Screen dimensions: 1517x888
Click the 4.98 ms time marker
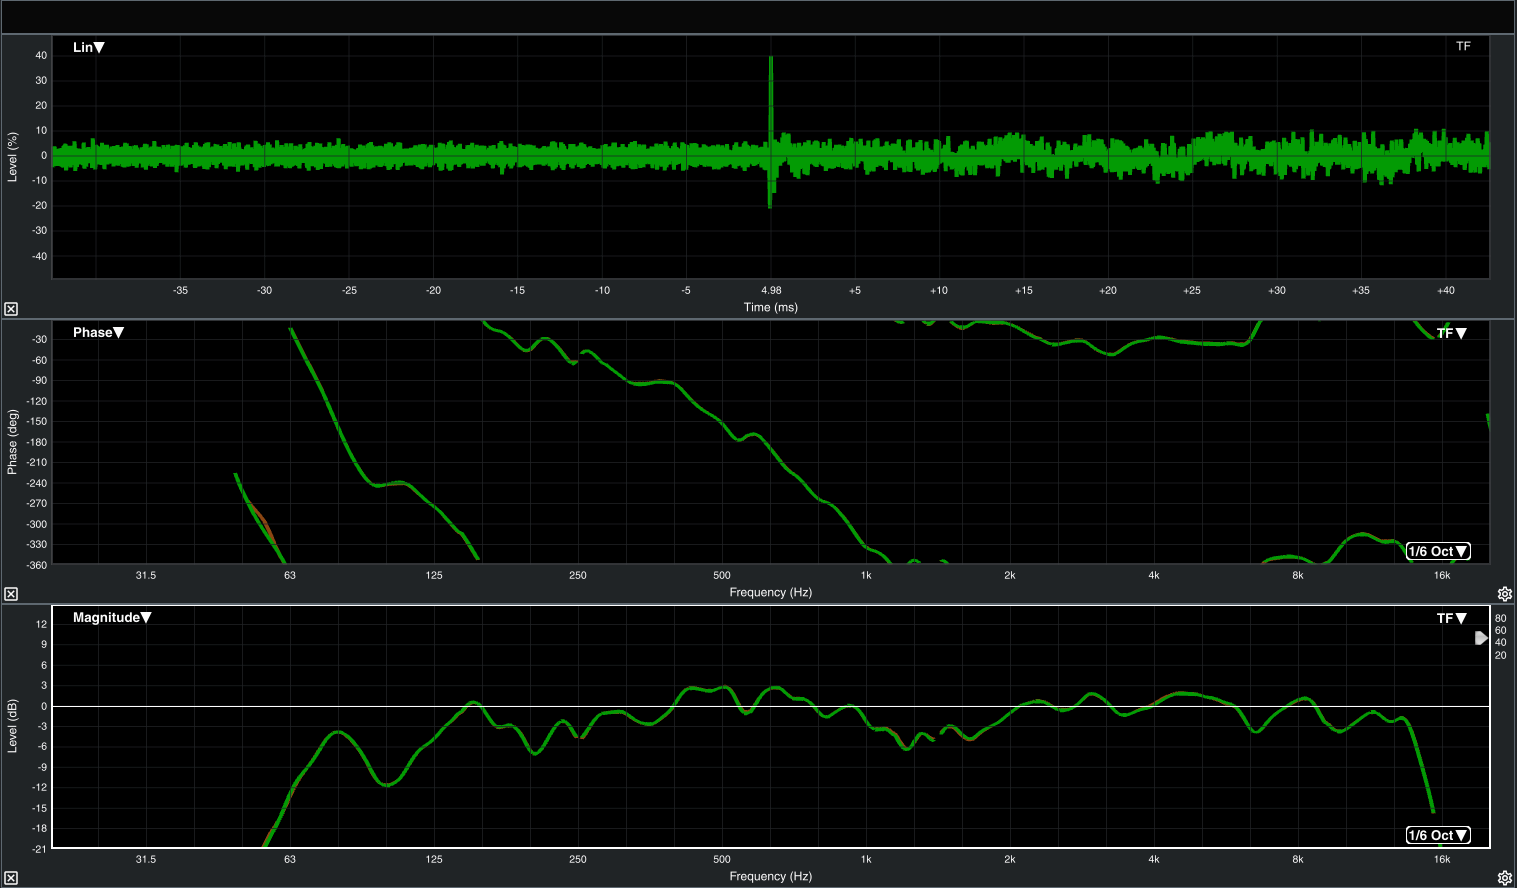pos(771,290)
